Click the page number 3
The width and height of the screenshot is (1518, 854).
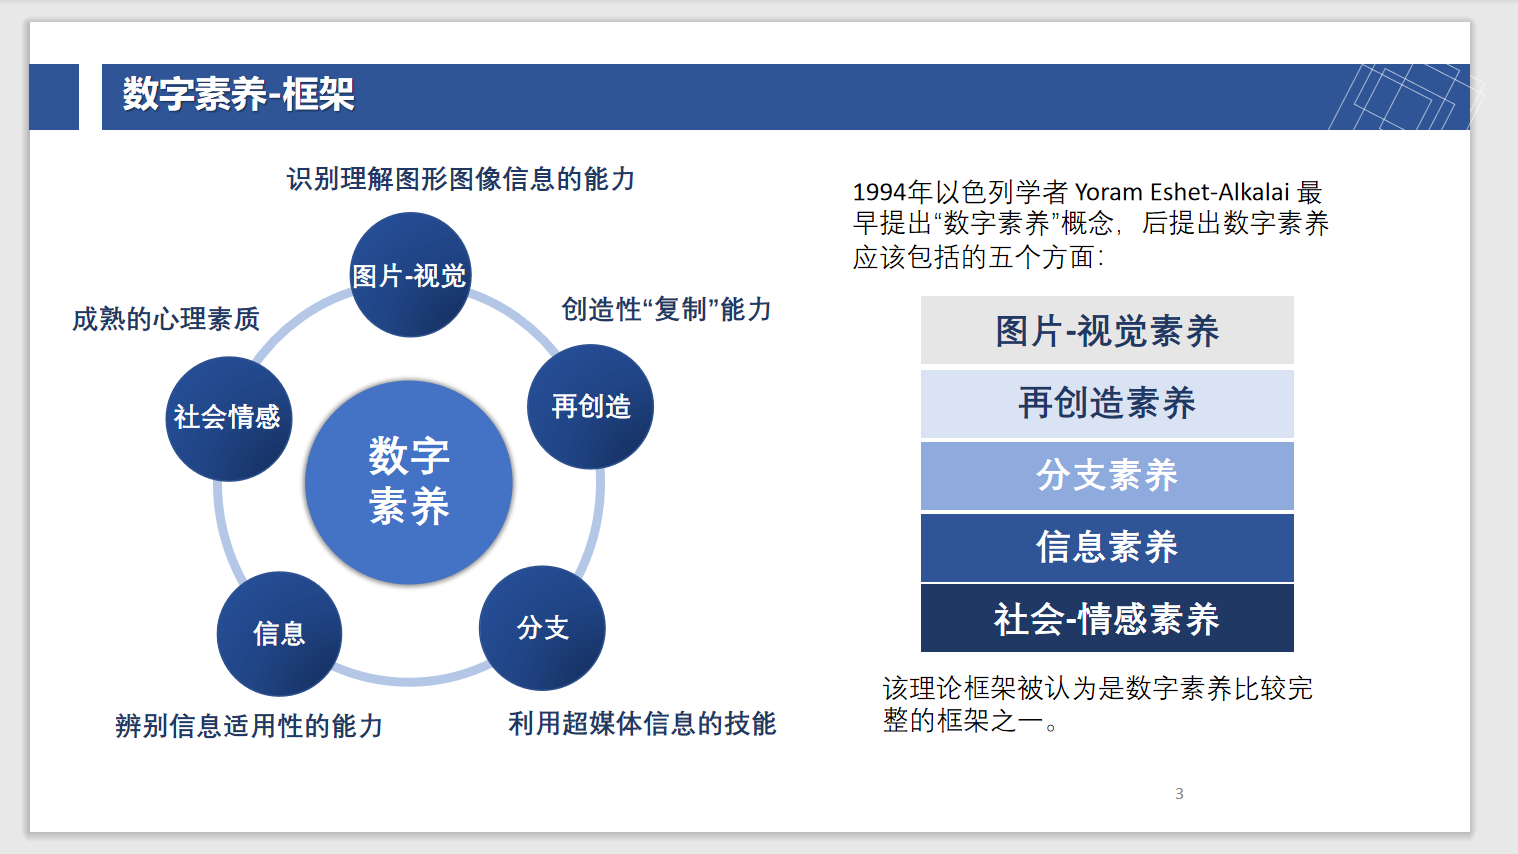1178,795
